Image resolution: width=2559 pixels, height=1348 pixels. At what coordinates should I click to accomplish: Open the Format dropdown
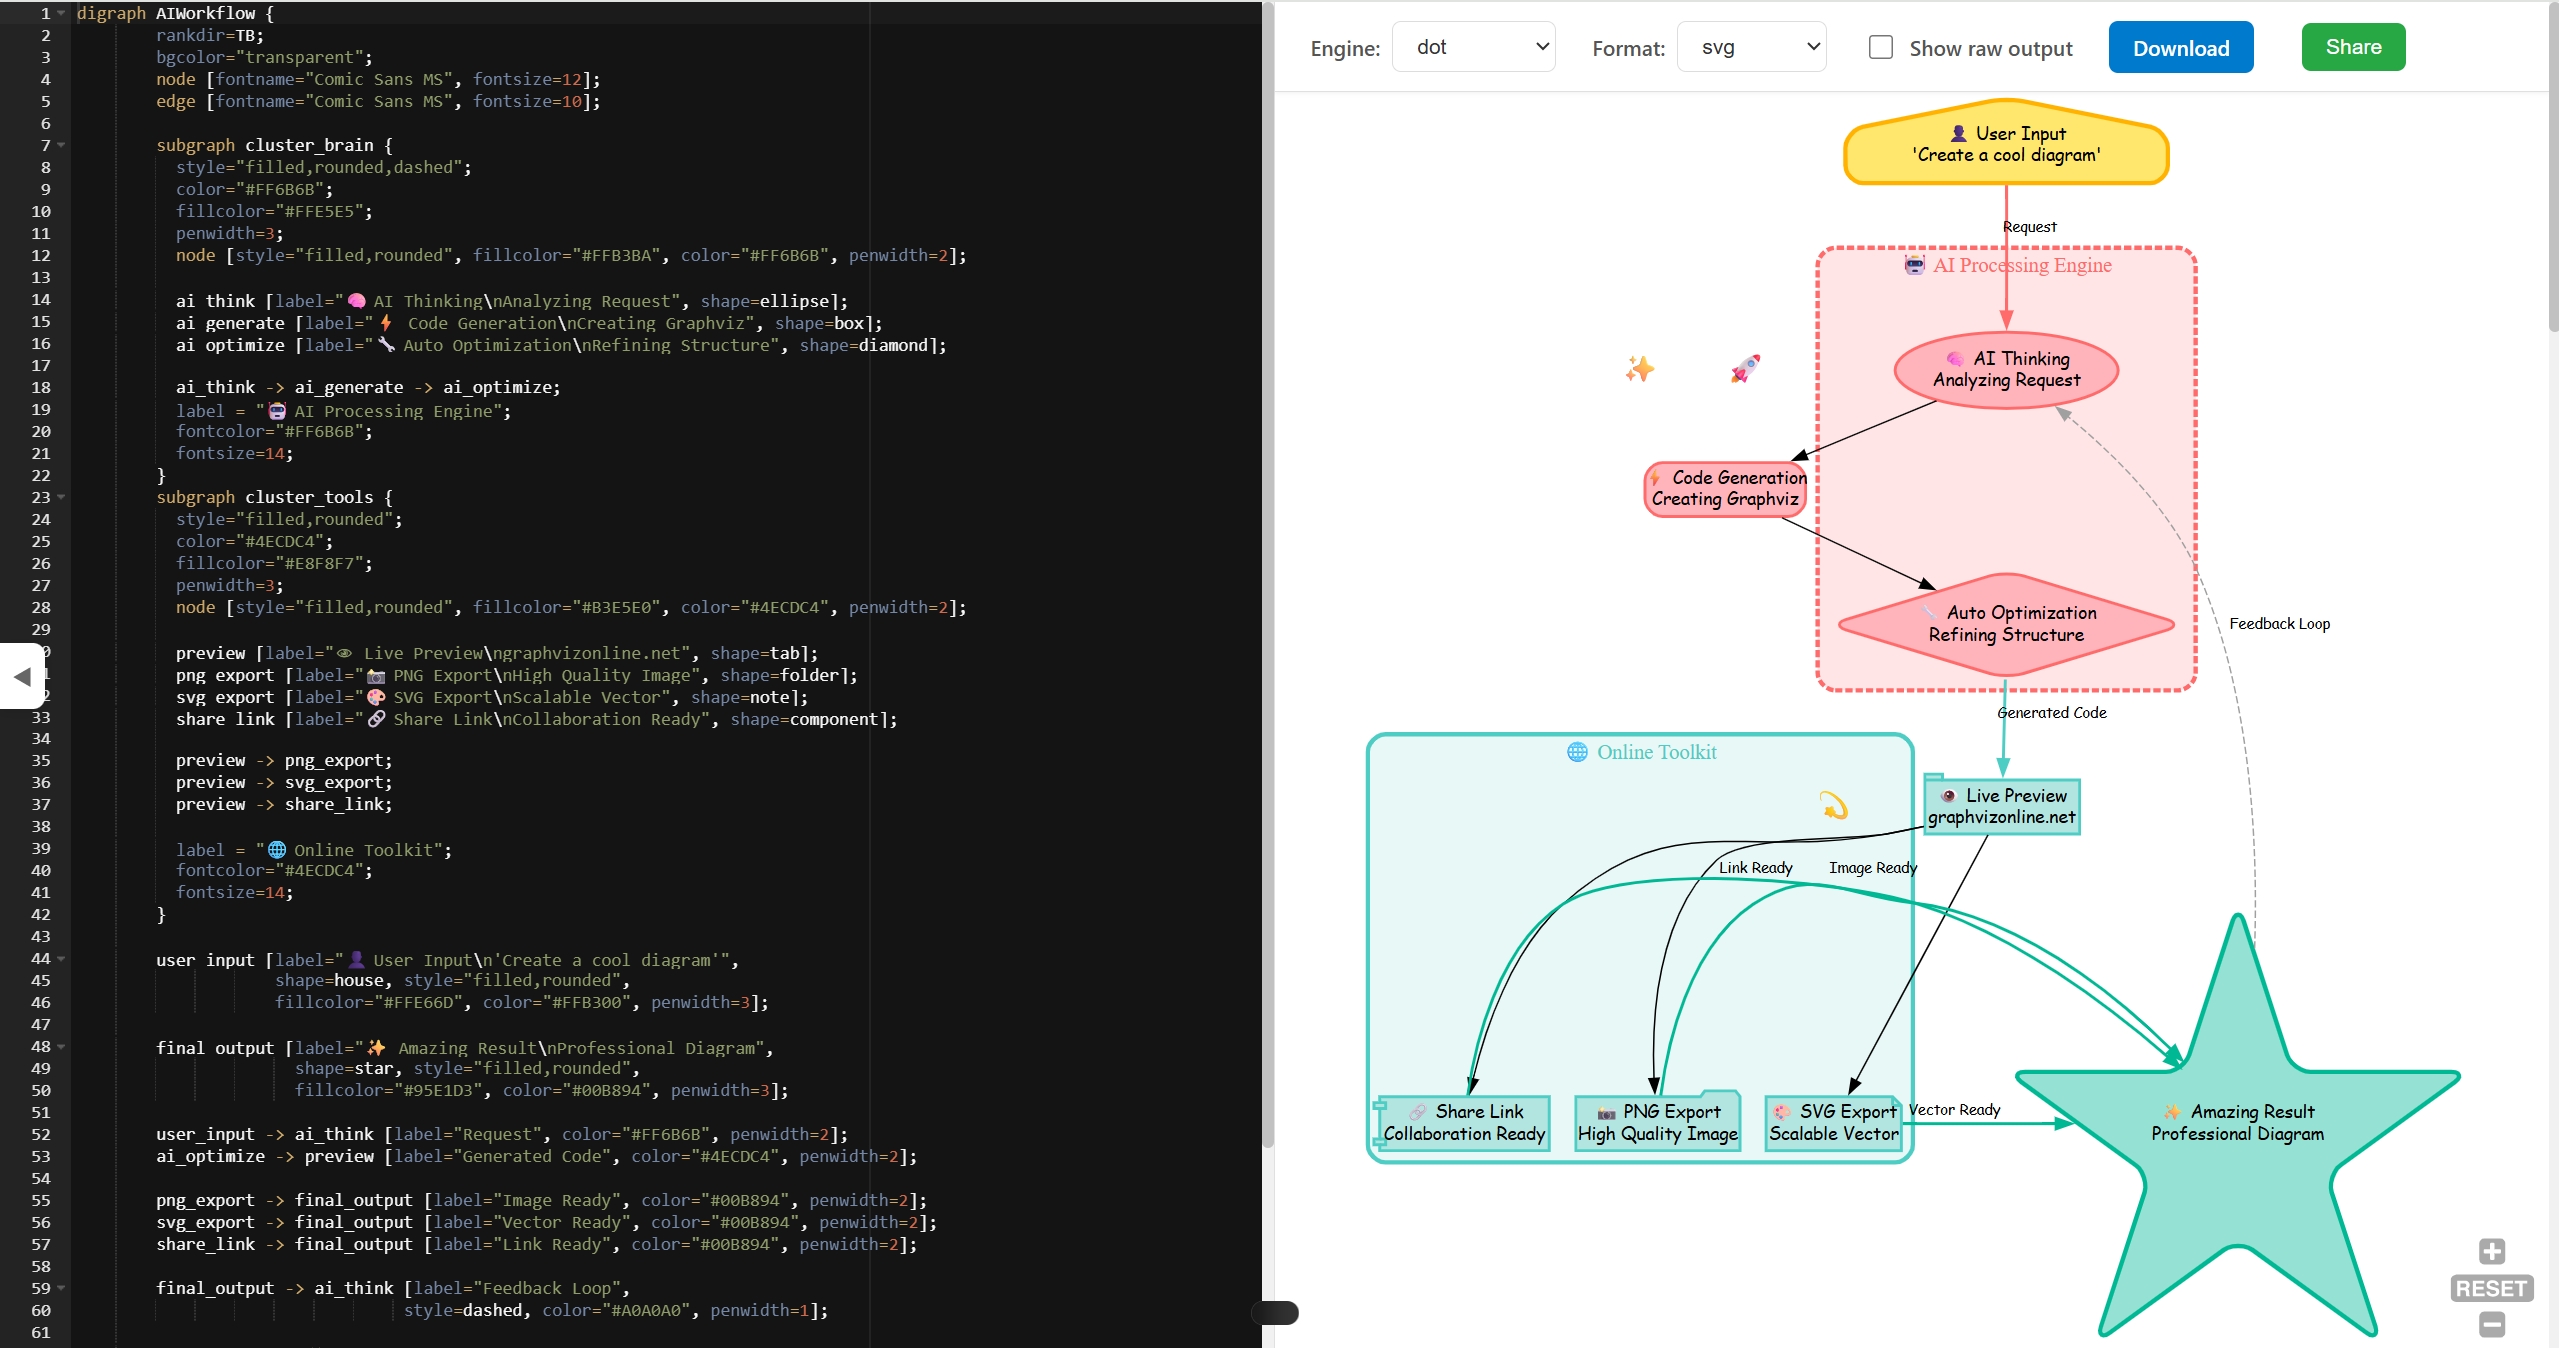pos(1751,46)
